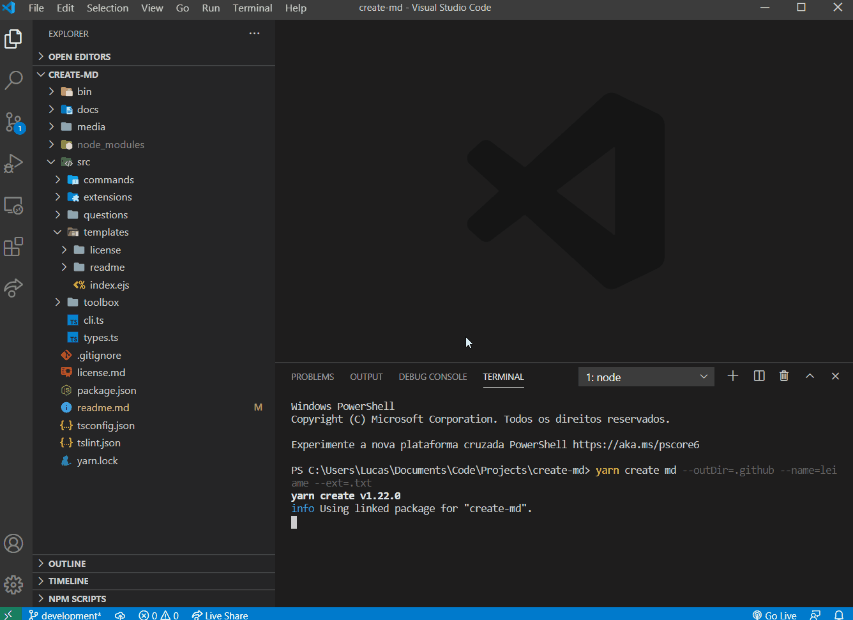Collapse the templates folder
853x620 pixels.
154,232
